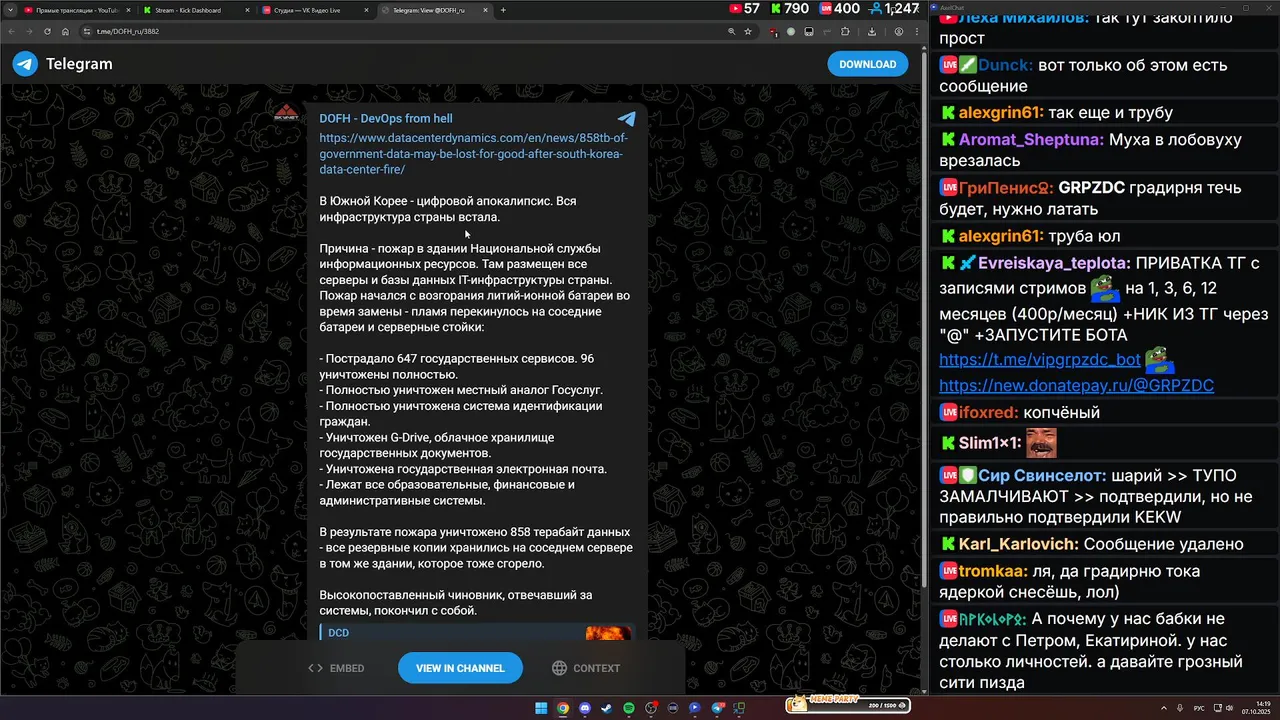
Task: Open Spotify from the taskbar
Action: click(629, 708)
